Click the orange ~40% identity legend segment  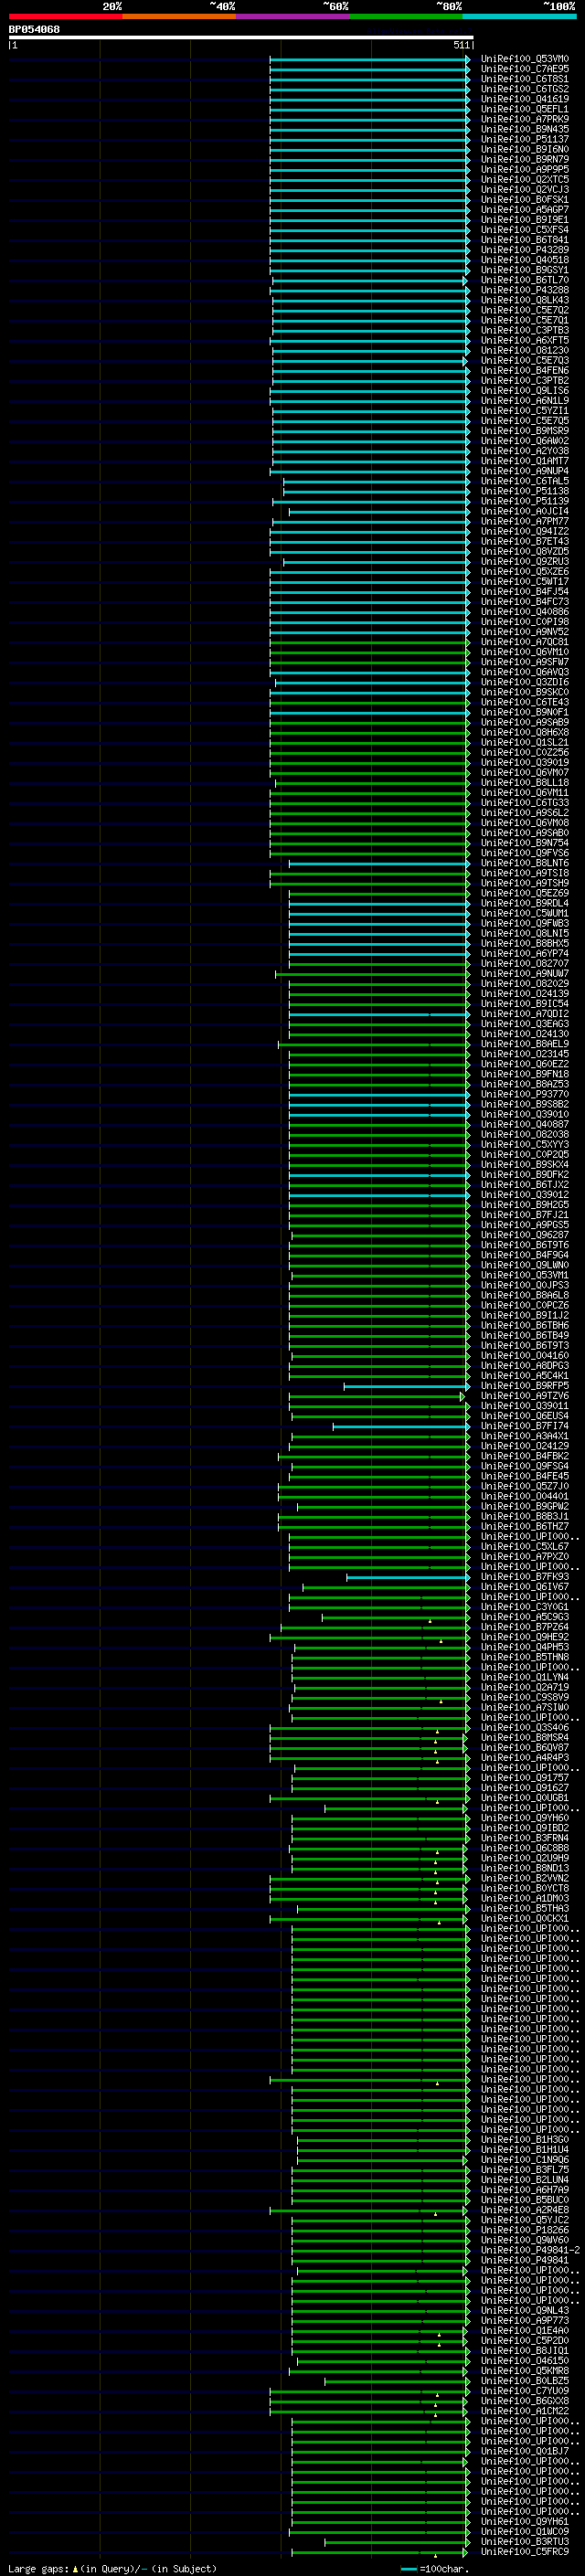179,16
